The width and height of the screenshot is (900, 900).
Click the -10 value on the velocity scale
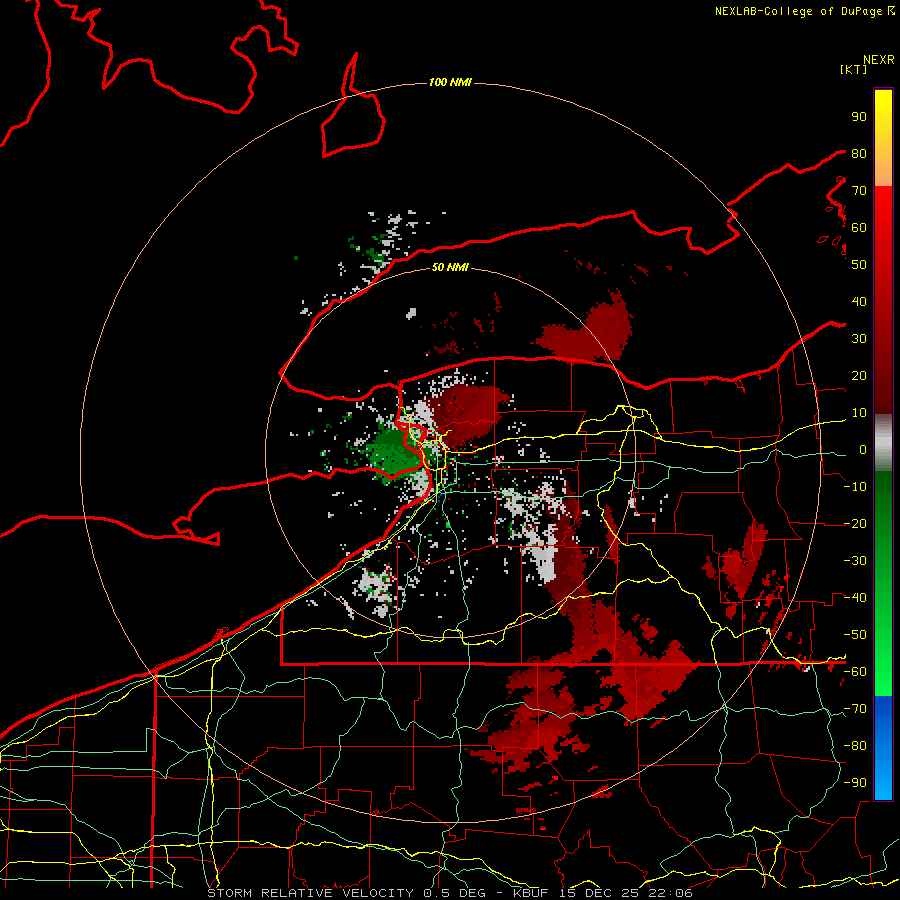click(855, 487)
